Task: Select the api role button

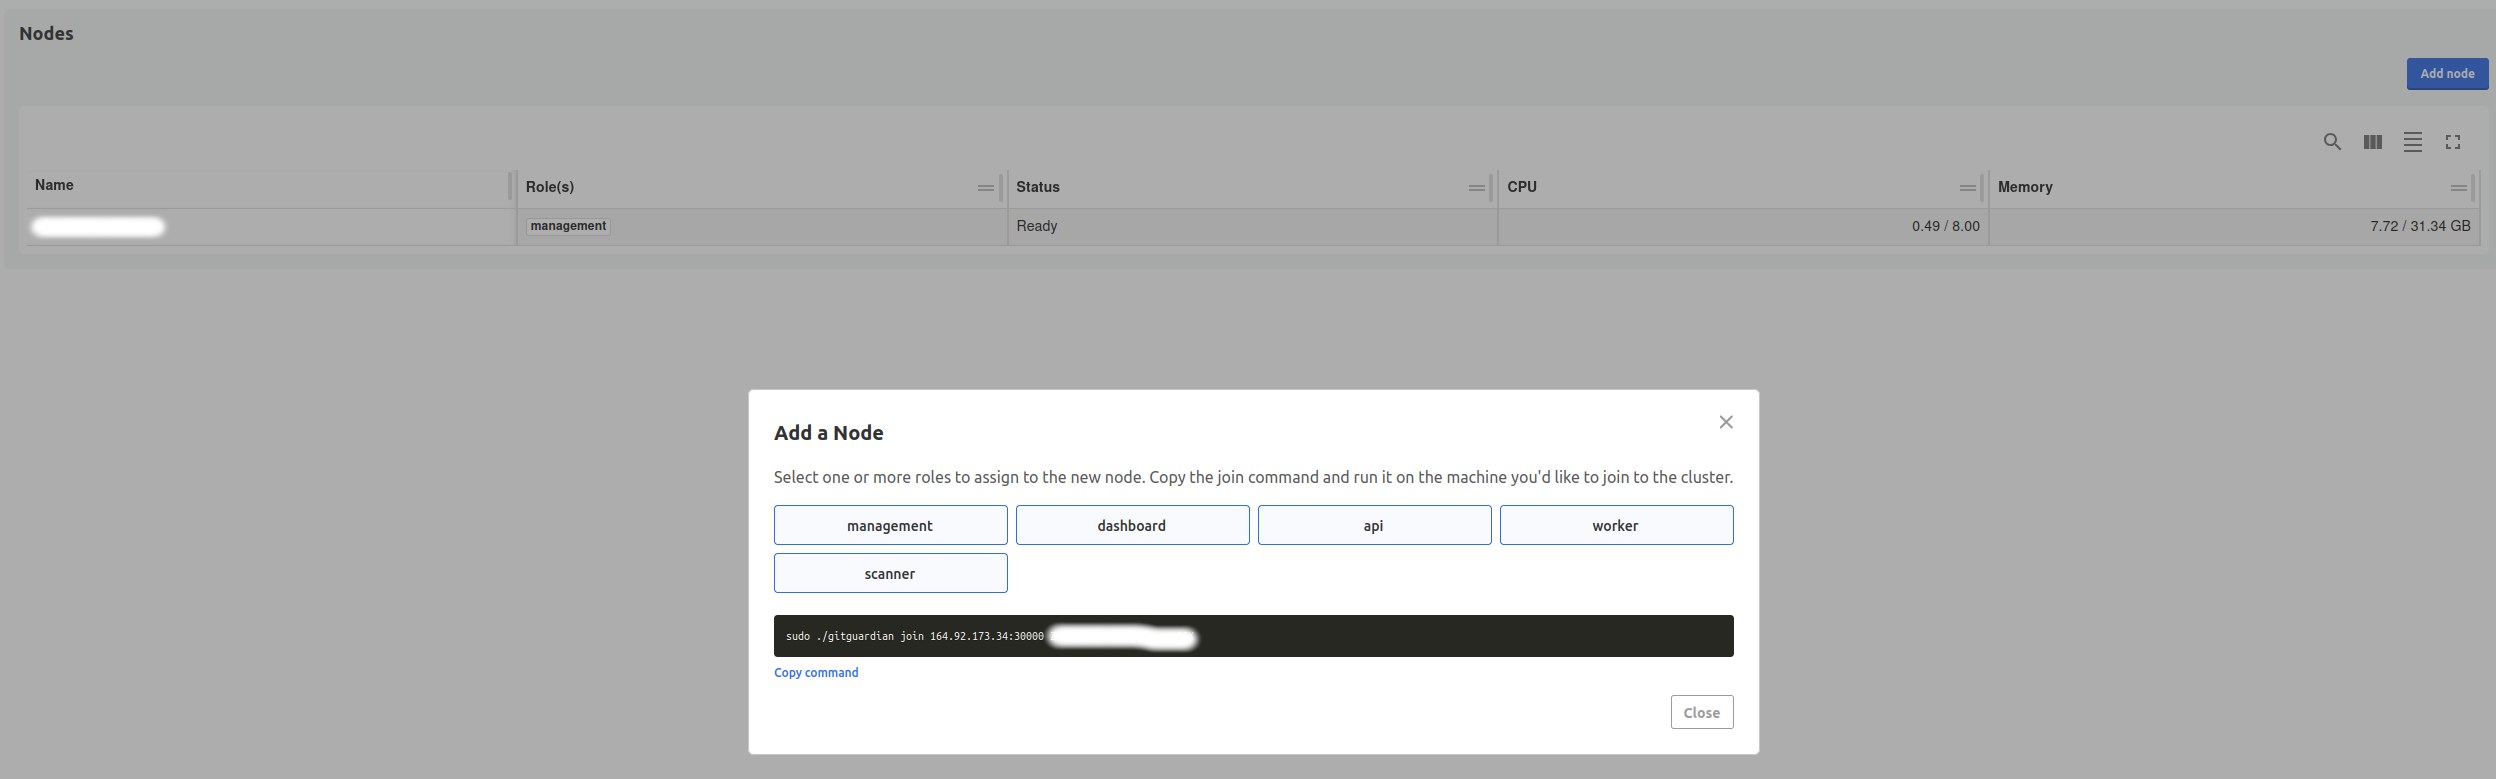Action: [1374, 525]
